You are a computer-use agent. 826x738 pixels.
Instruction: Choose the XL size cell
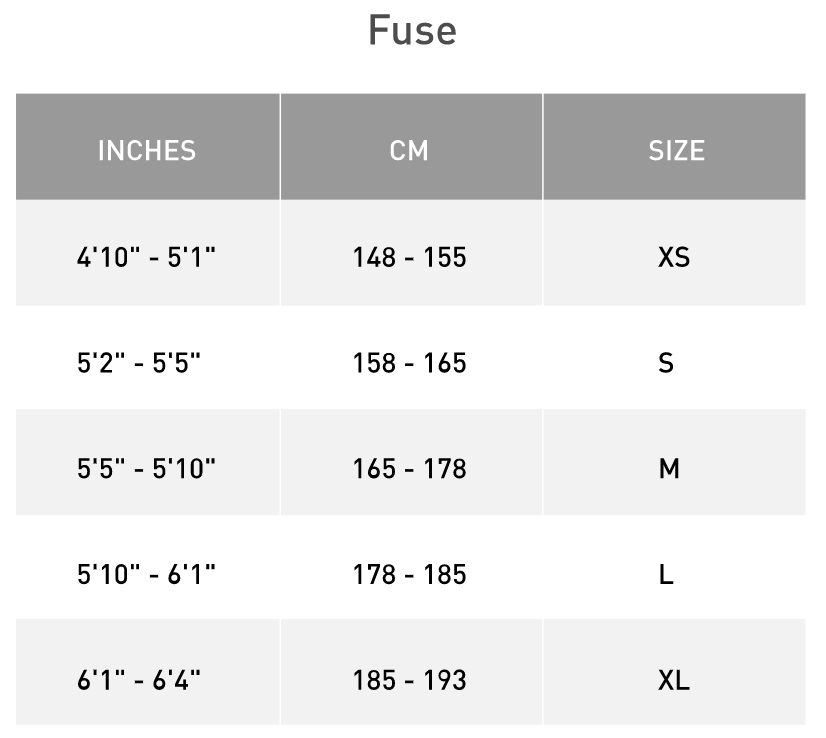[674, 680]
